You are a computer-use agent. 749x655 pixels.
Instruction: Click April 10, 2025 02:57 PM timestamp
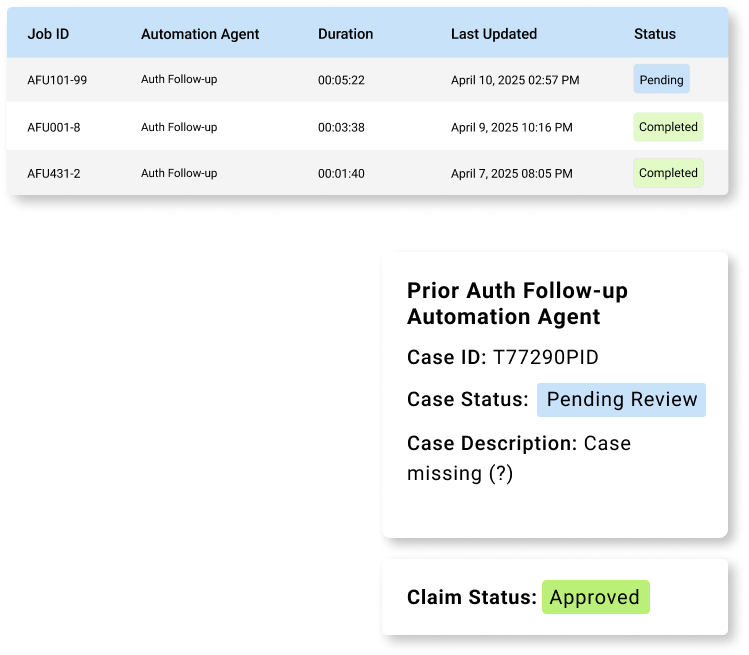(515, 80)
